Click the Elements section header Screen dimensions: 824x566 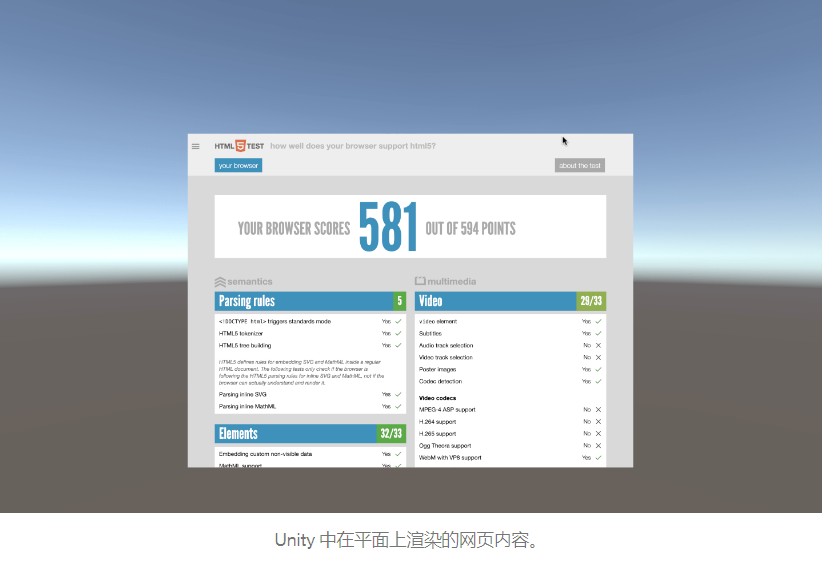310,434
